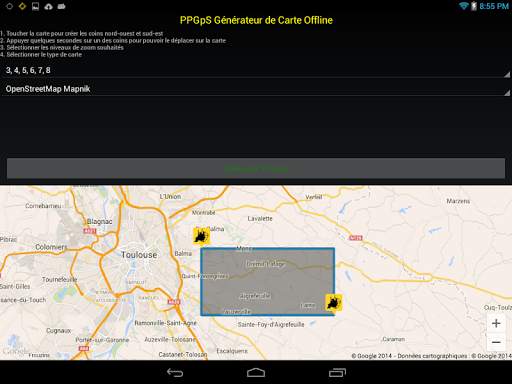Tap the Balma label on the map
This screenshot has height=384, width=512.
coord(183,254)
